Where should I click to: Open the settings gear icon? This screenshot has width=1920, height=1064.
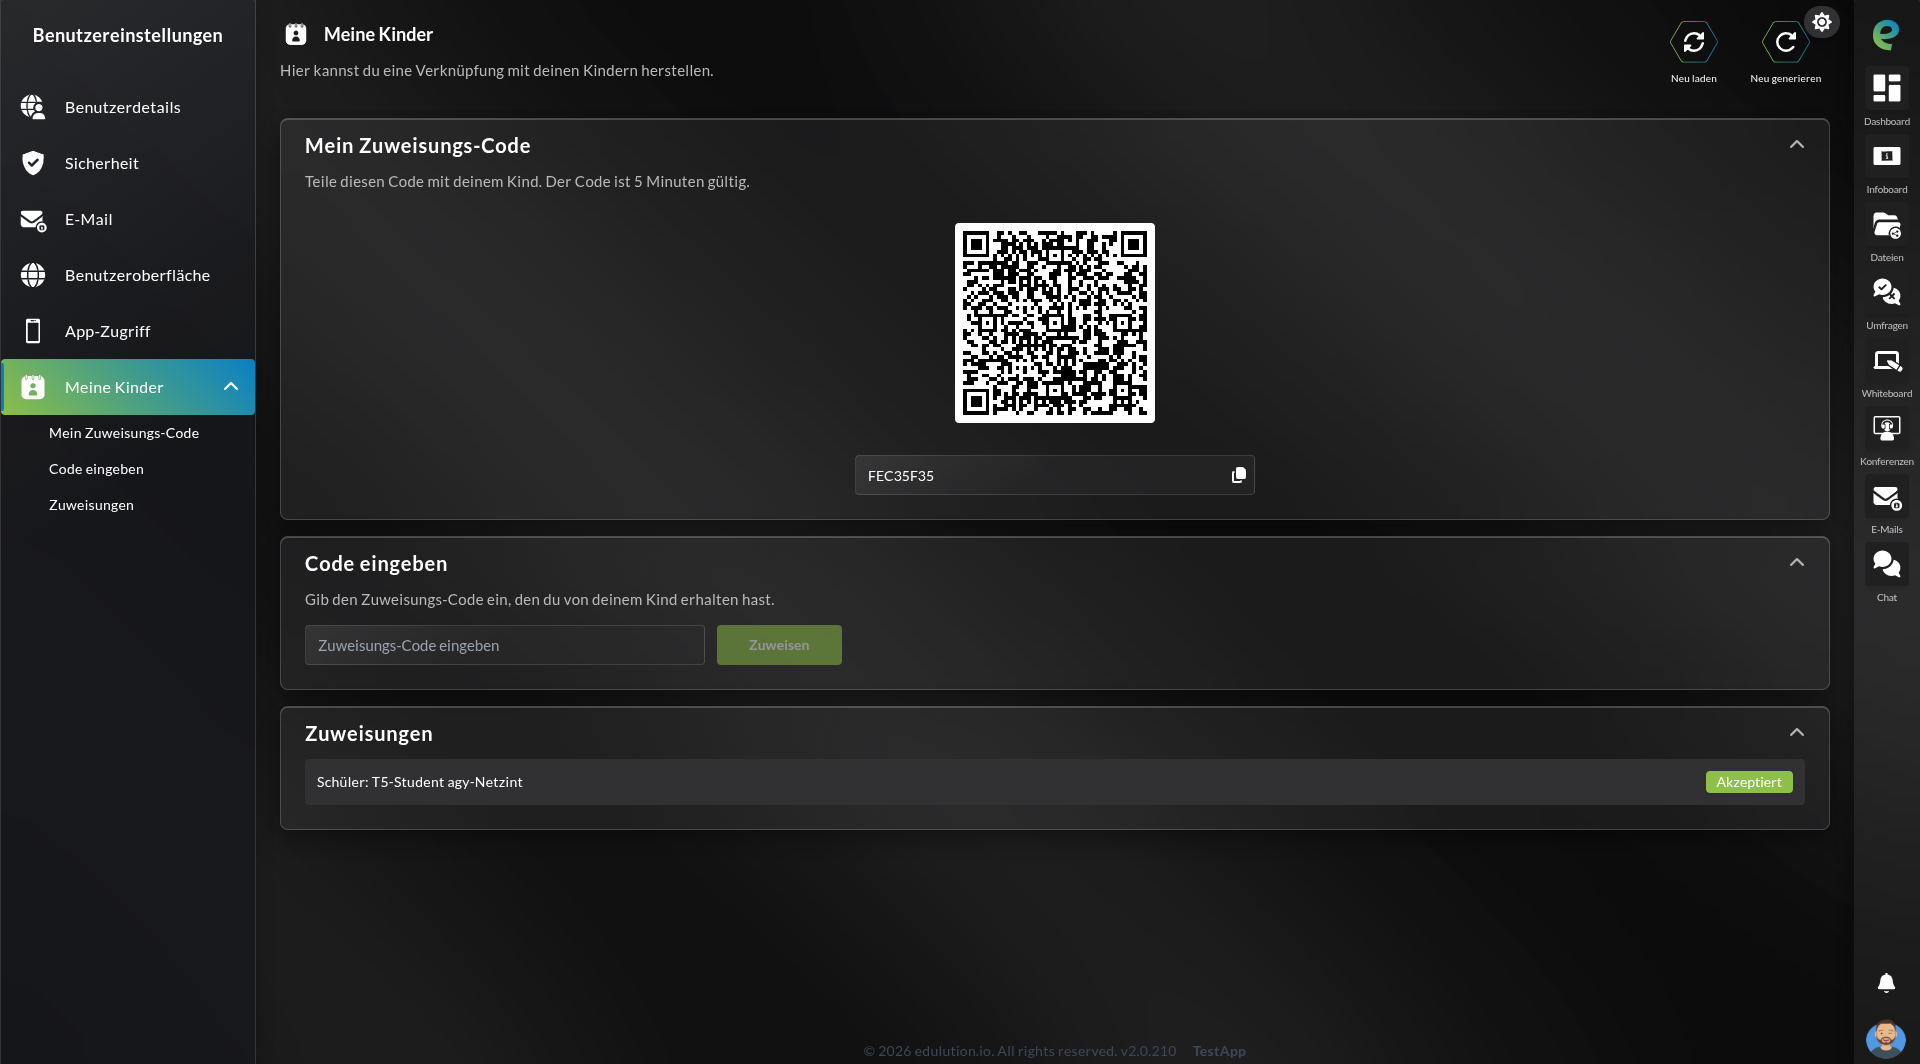(x=1822, y=22)
